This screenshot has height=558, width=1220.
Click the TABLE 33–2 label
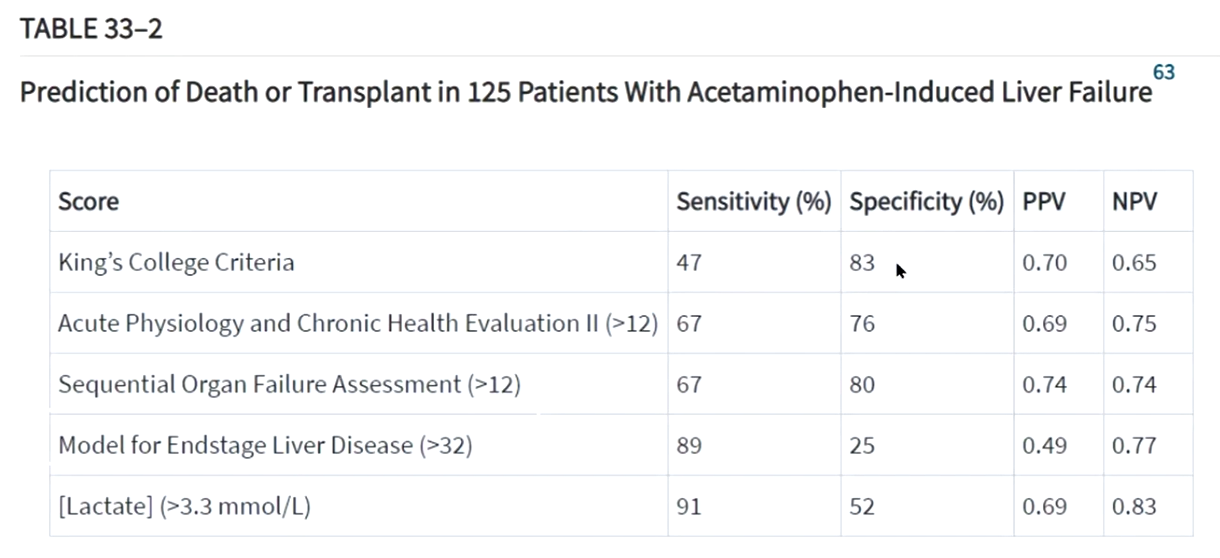point(91,29)
